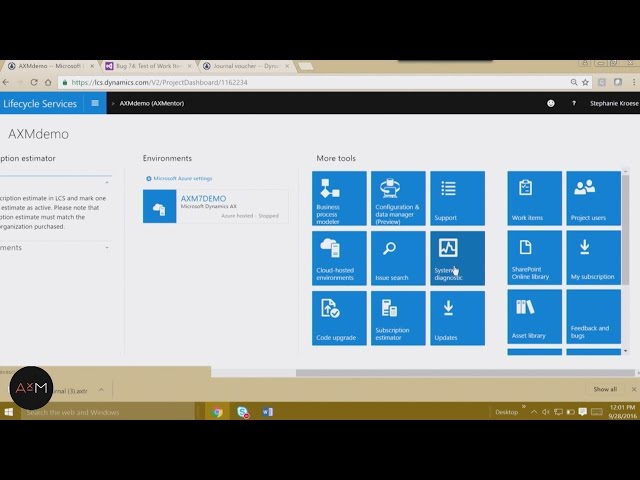
Task: Open Skype from the taskbar
Action: [x=243, y=412]
